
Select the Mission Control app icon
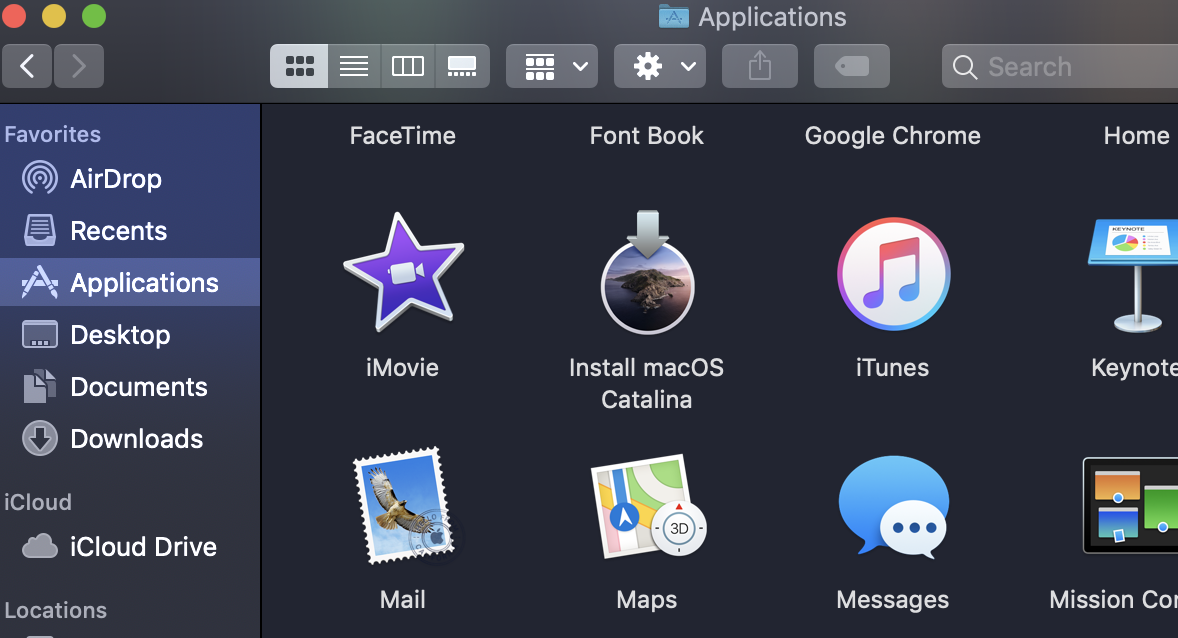click(x=1130, y=505)
